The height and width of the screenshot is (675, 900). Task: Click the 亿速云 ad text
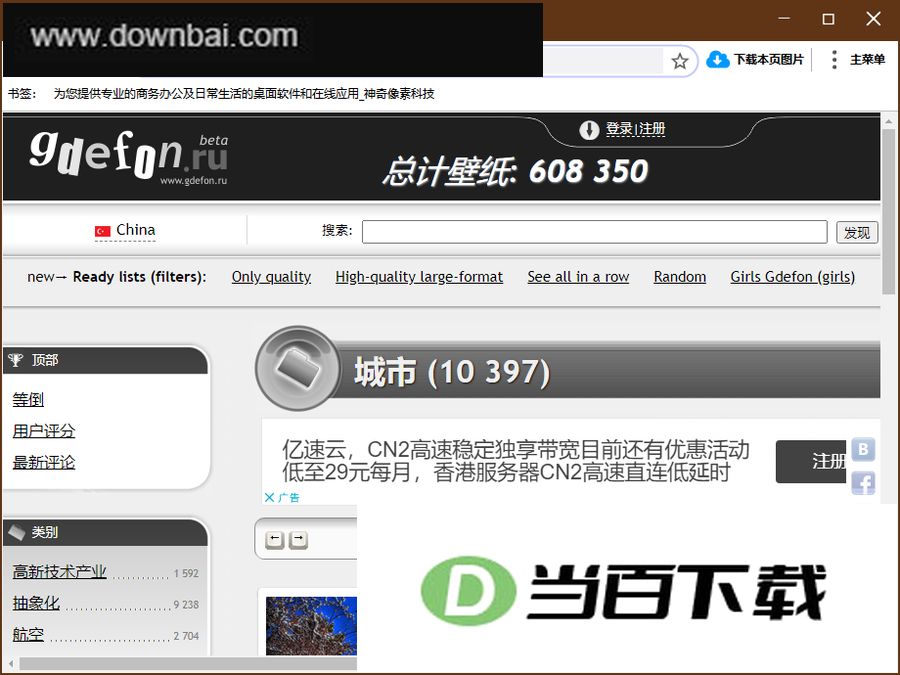(515, 461)
